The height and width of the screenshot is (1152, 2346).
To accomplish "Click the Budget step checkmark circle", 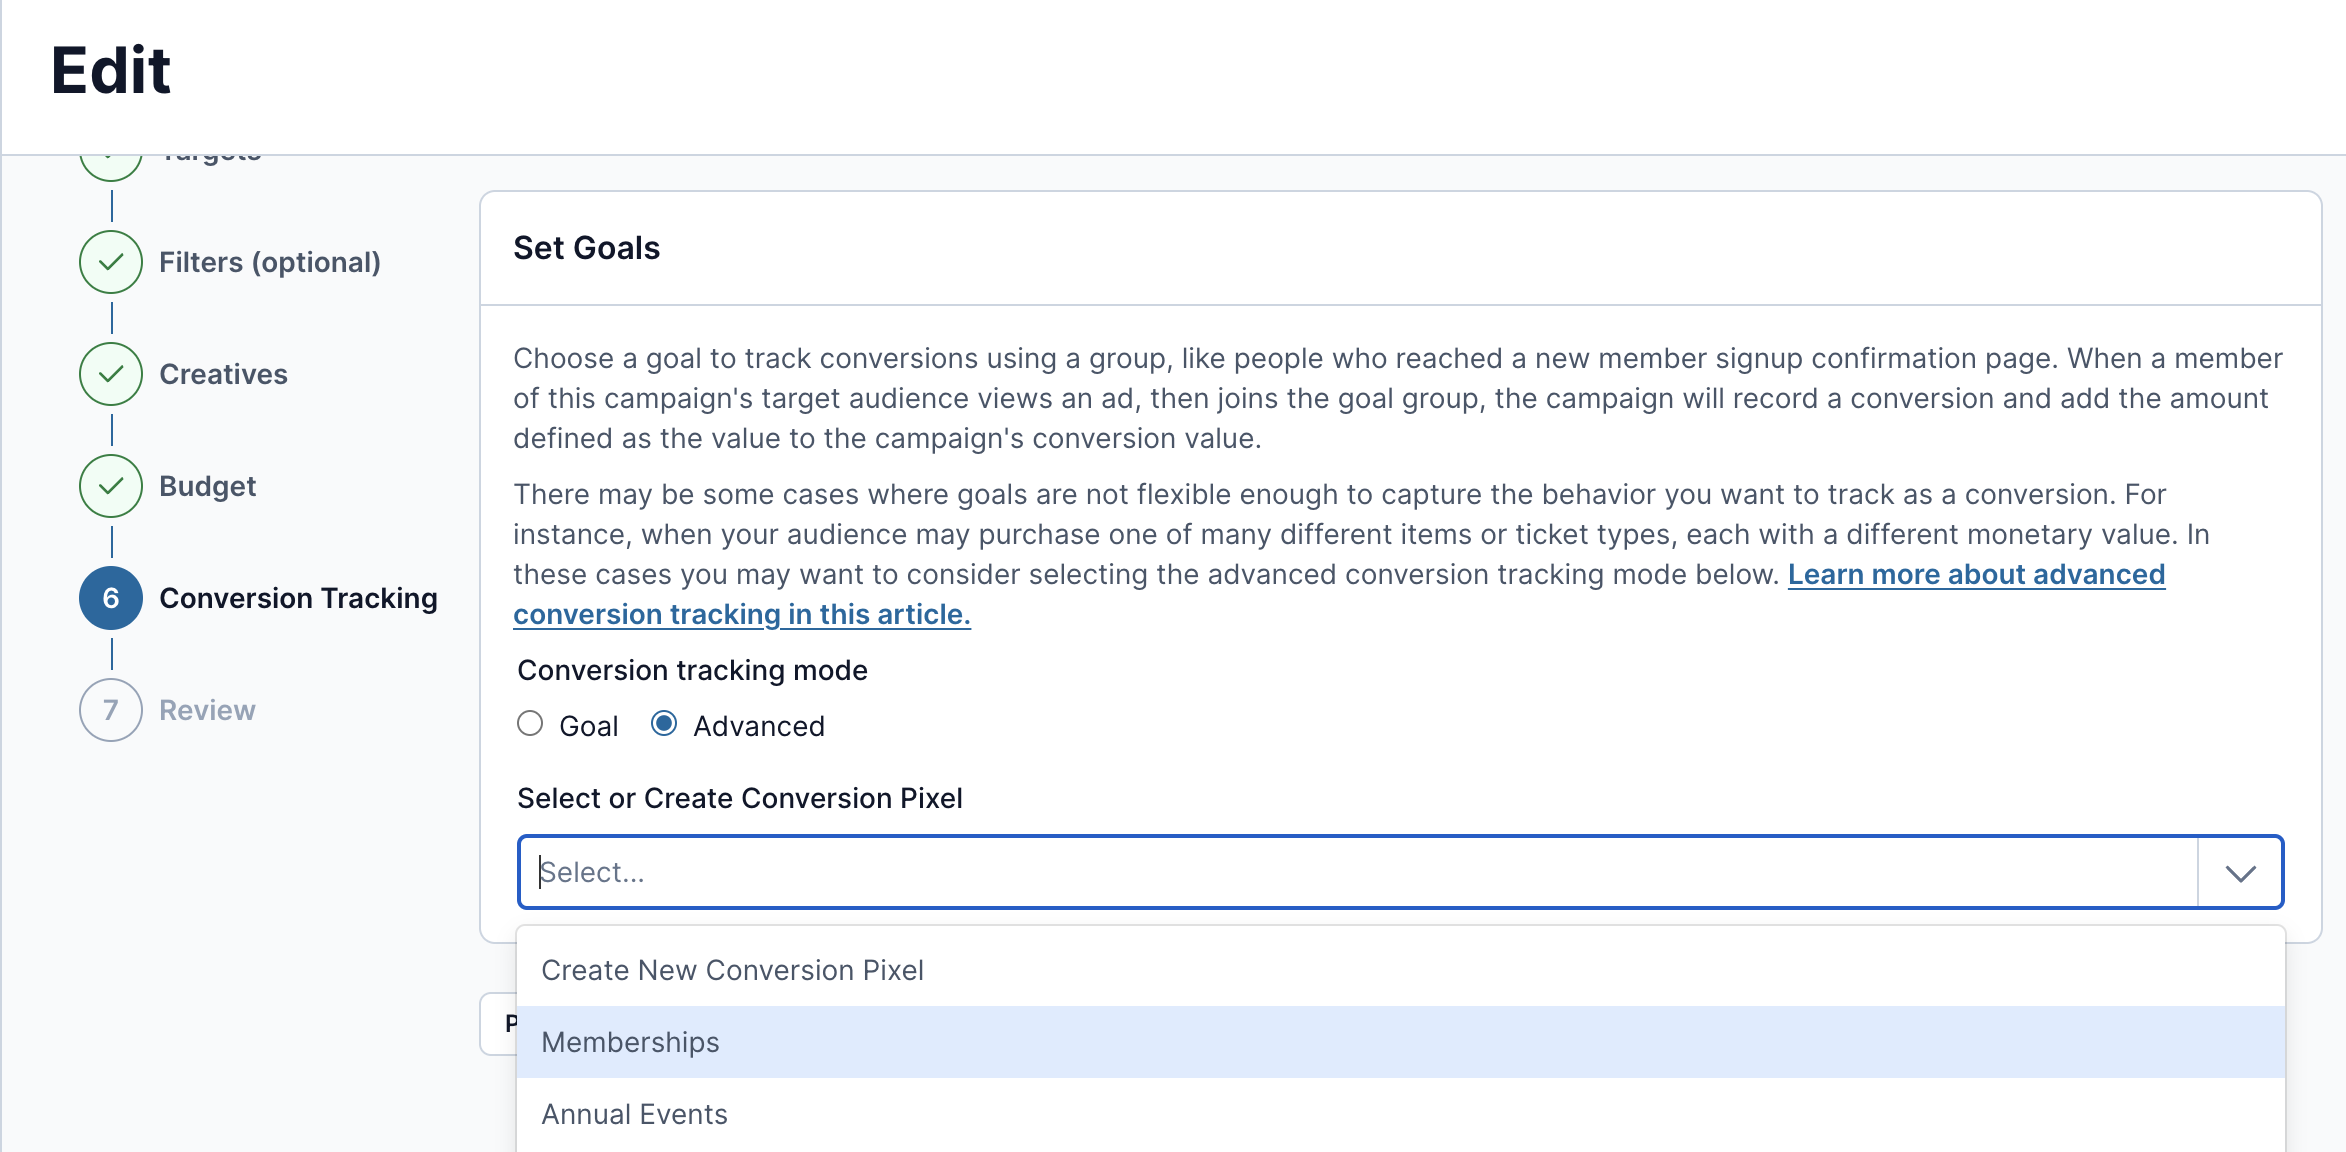I will pos(111,486).
